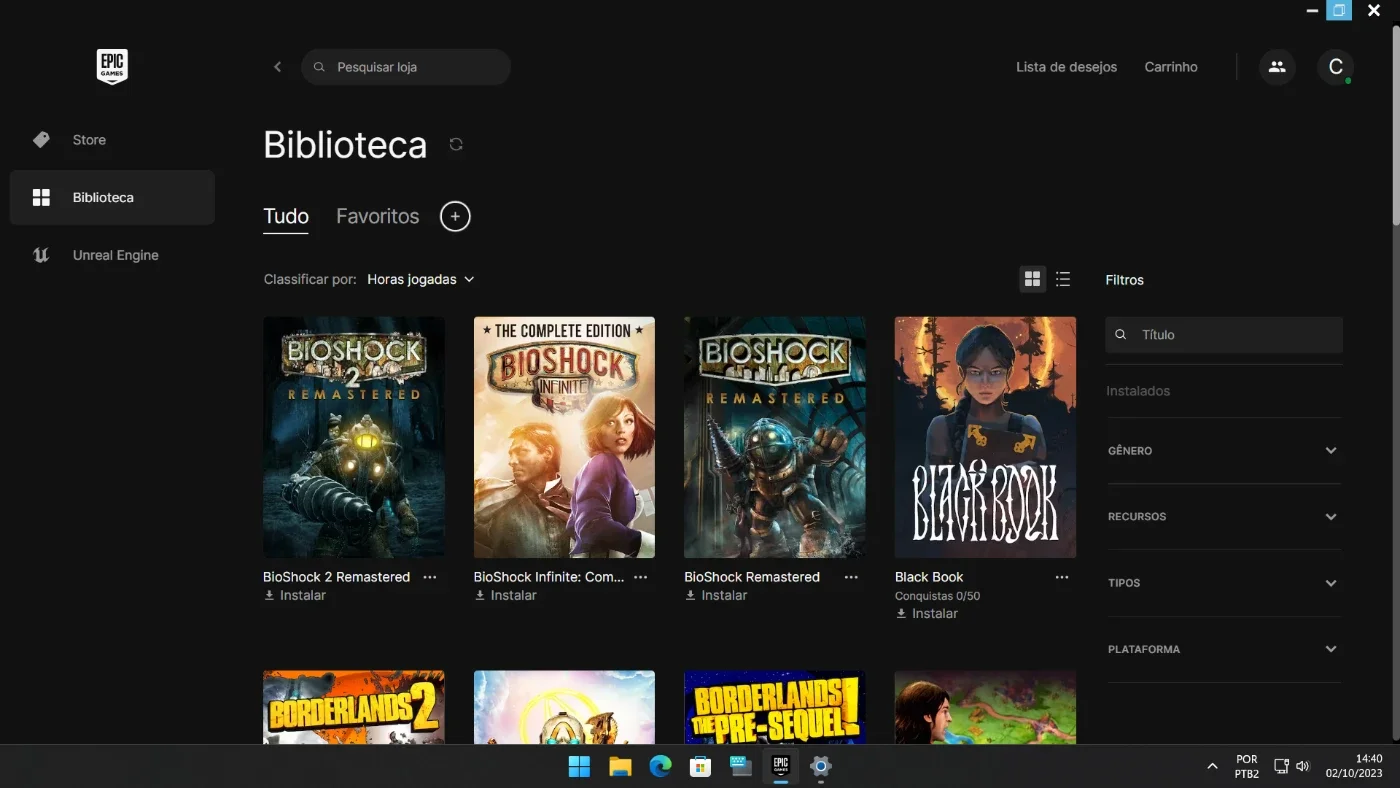
Task: Switch to the Favoritos tab
Action: click(x=378, y=216)
